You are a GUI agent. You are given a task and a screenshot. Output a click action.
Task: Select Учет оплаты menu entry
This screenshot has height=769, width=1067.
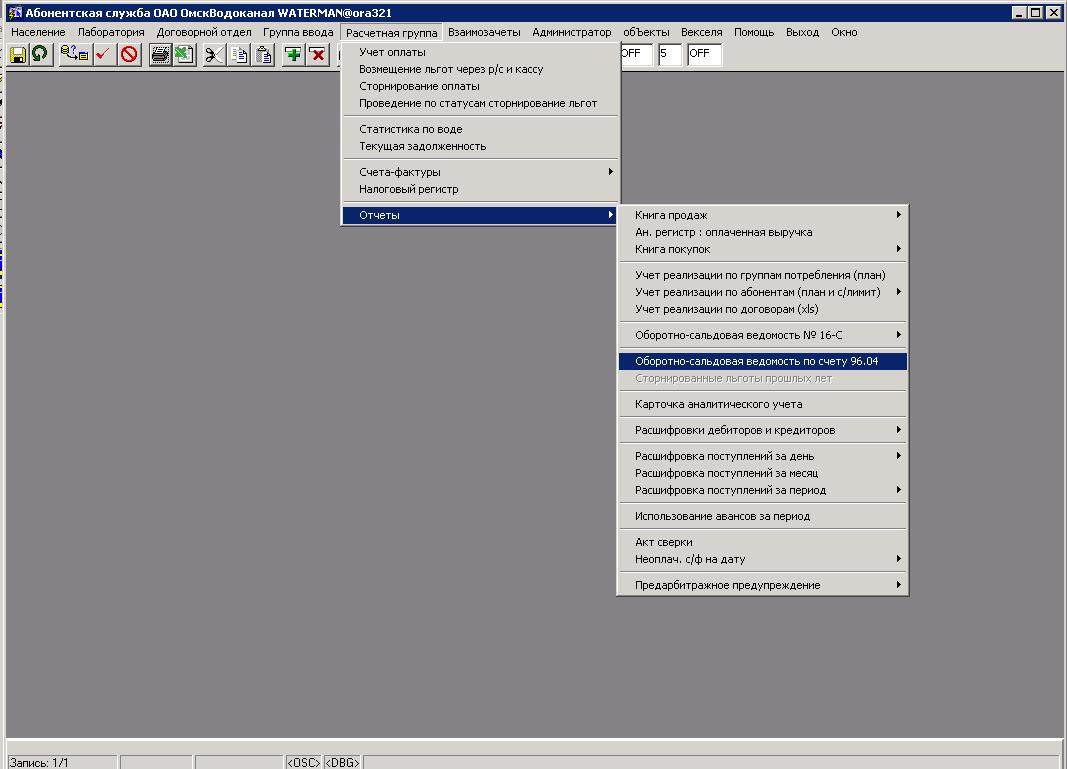[x=392, y=52]
